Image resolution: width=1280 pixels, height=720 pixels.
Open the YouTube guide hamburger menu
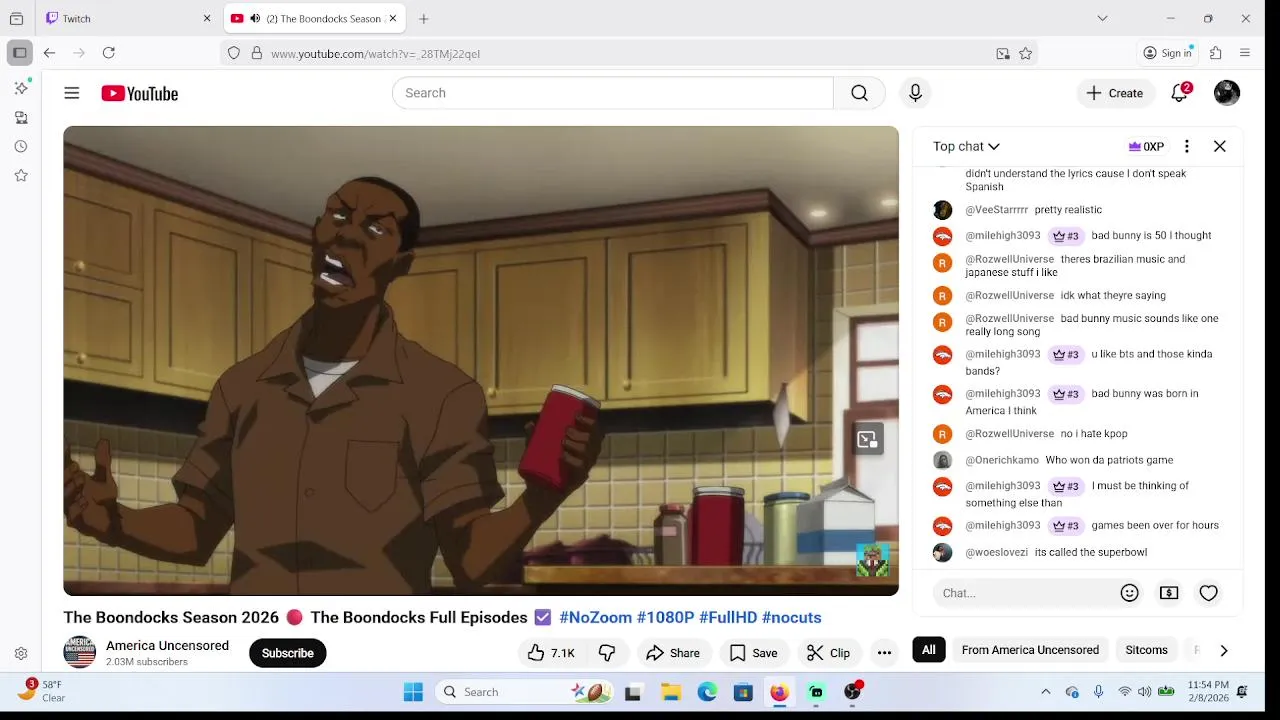[72, 93]
